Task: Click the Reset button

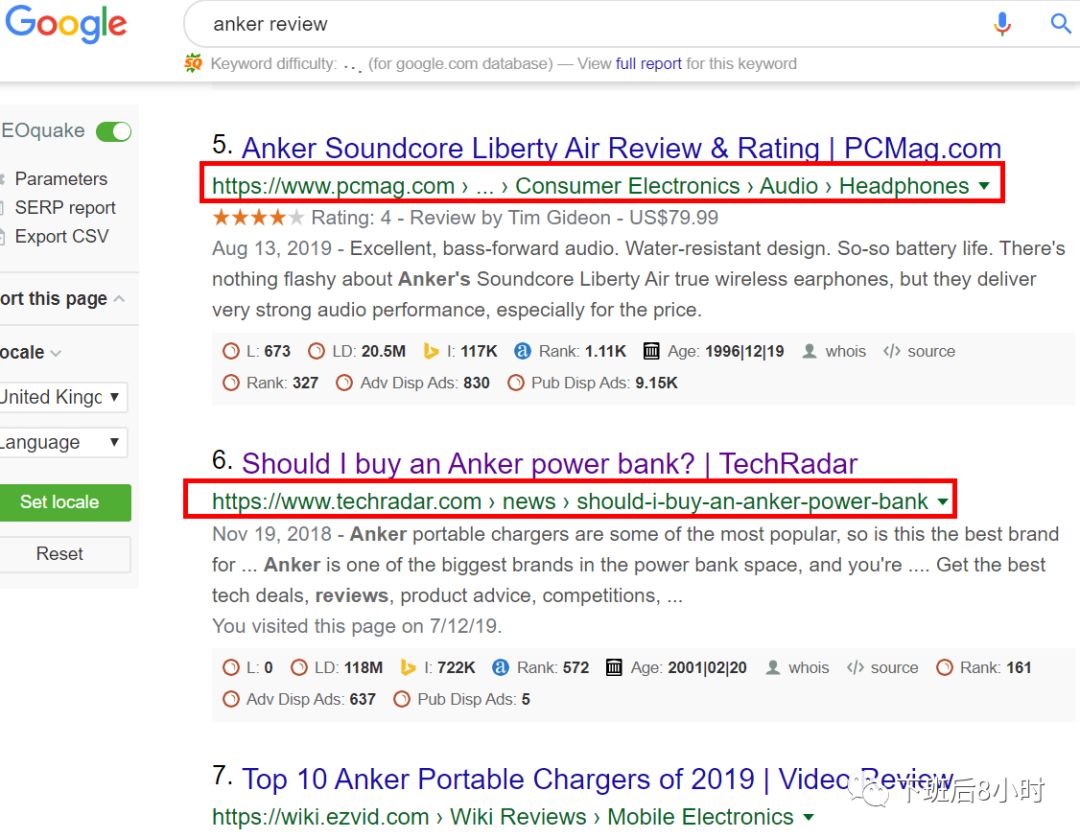Action: 64,554
